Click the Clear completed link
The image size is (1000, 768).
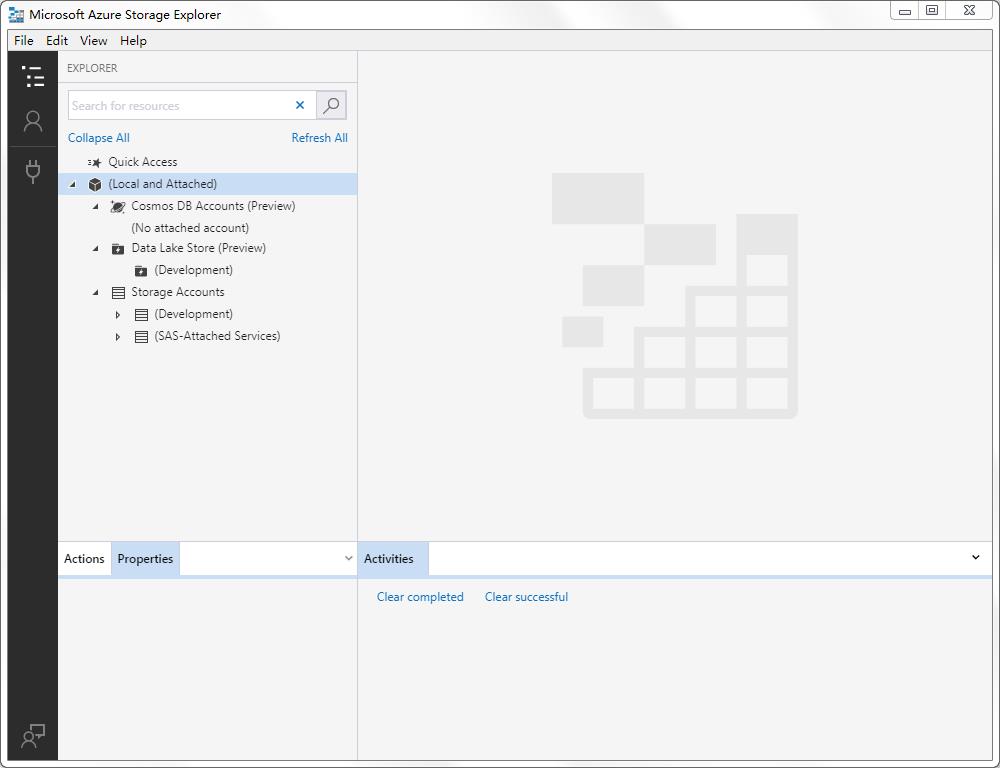[x=420, y=597]
